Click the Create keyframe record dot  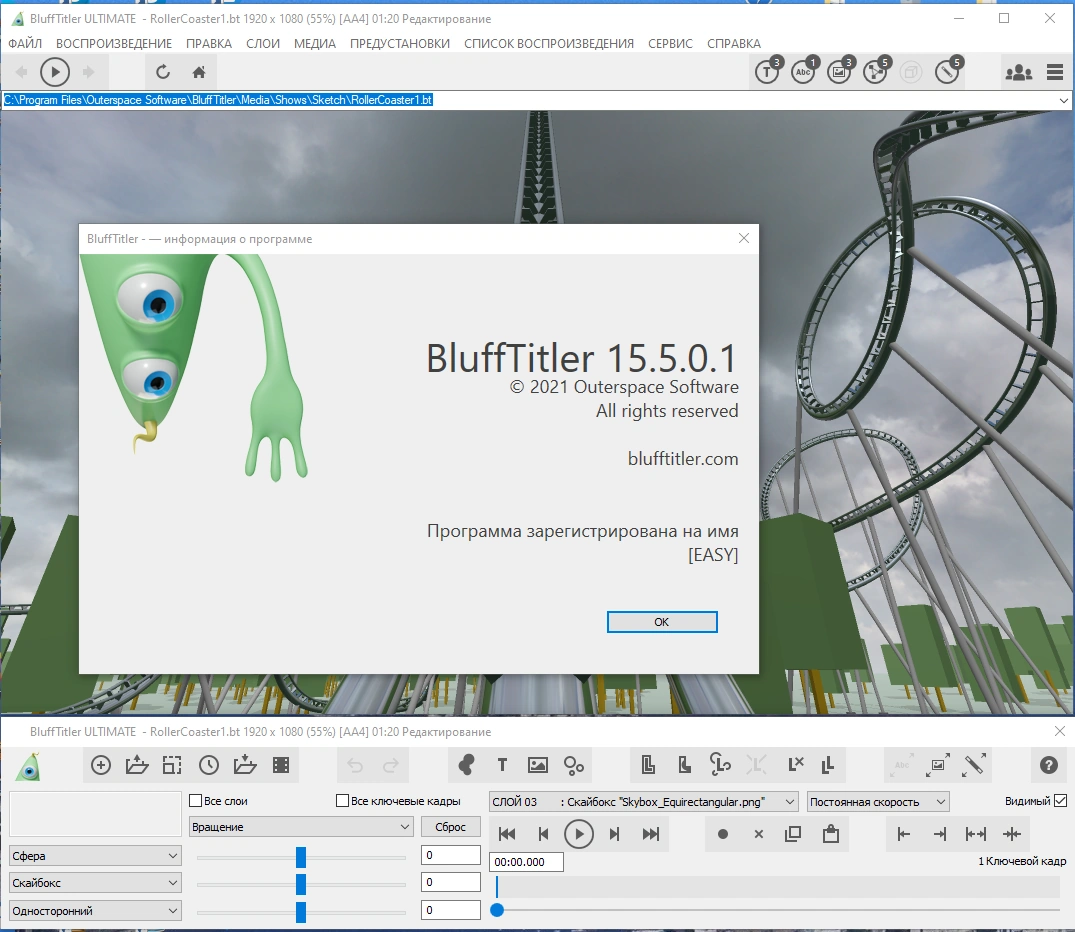pos(723,834)
